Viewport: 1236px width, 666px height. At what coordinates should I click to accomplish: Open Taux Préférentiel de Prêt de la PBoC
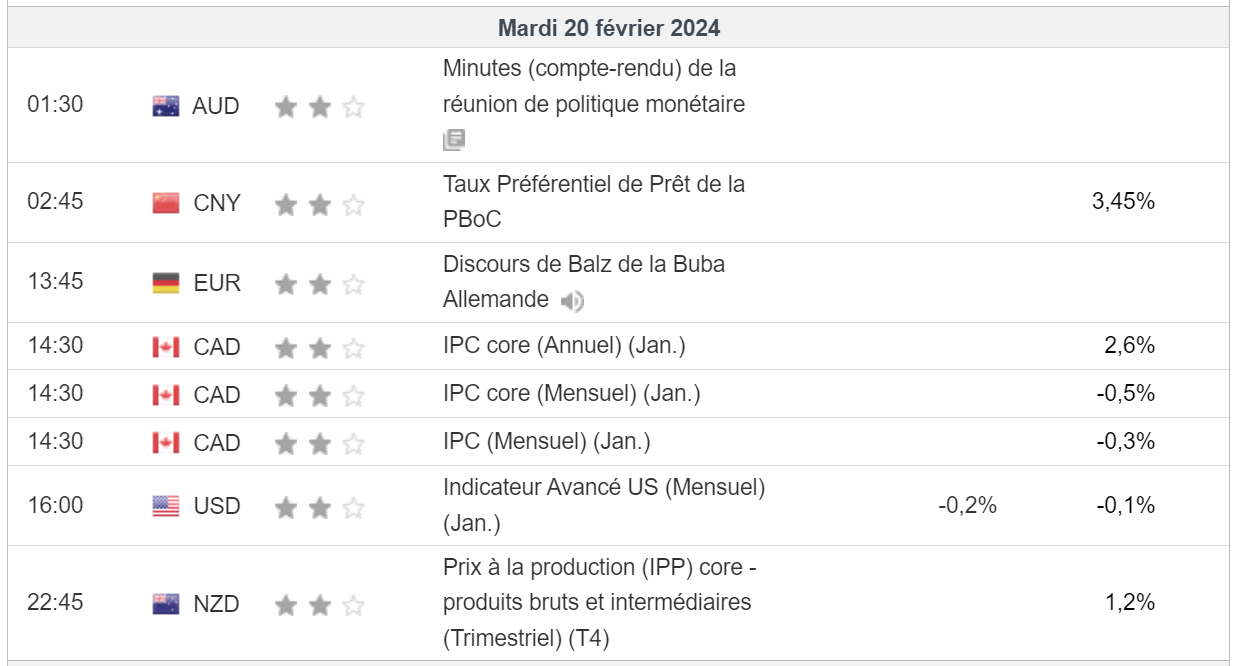pyautogui.click(x=593, y=201)
